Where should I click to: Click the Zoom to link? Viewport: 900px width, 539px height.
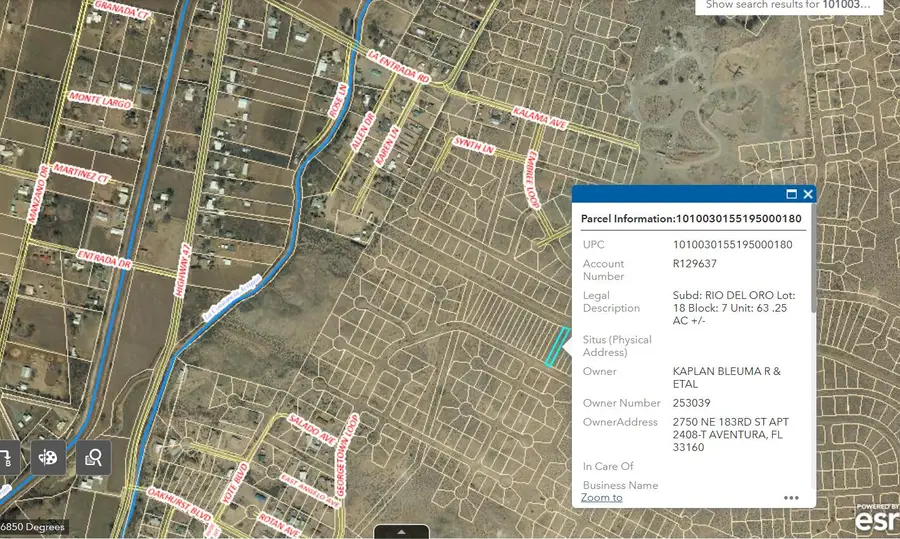coord(602,497)
